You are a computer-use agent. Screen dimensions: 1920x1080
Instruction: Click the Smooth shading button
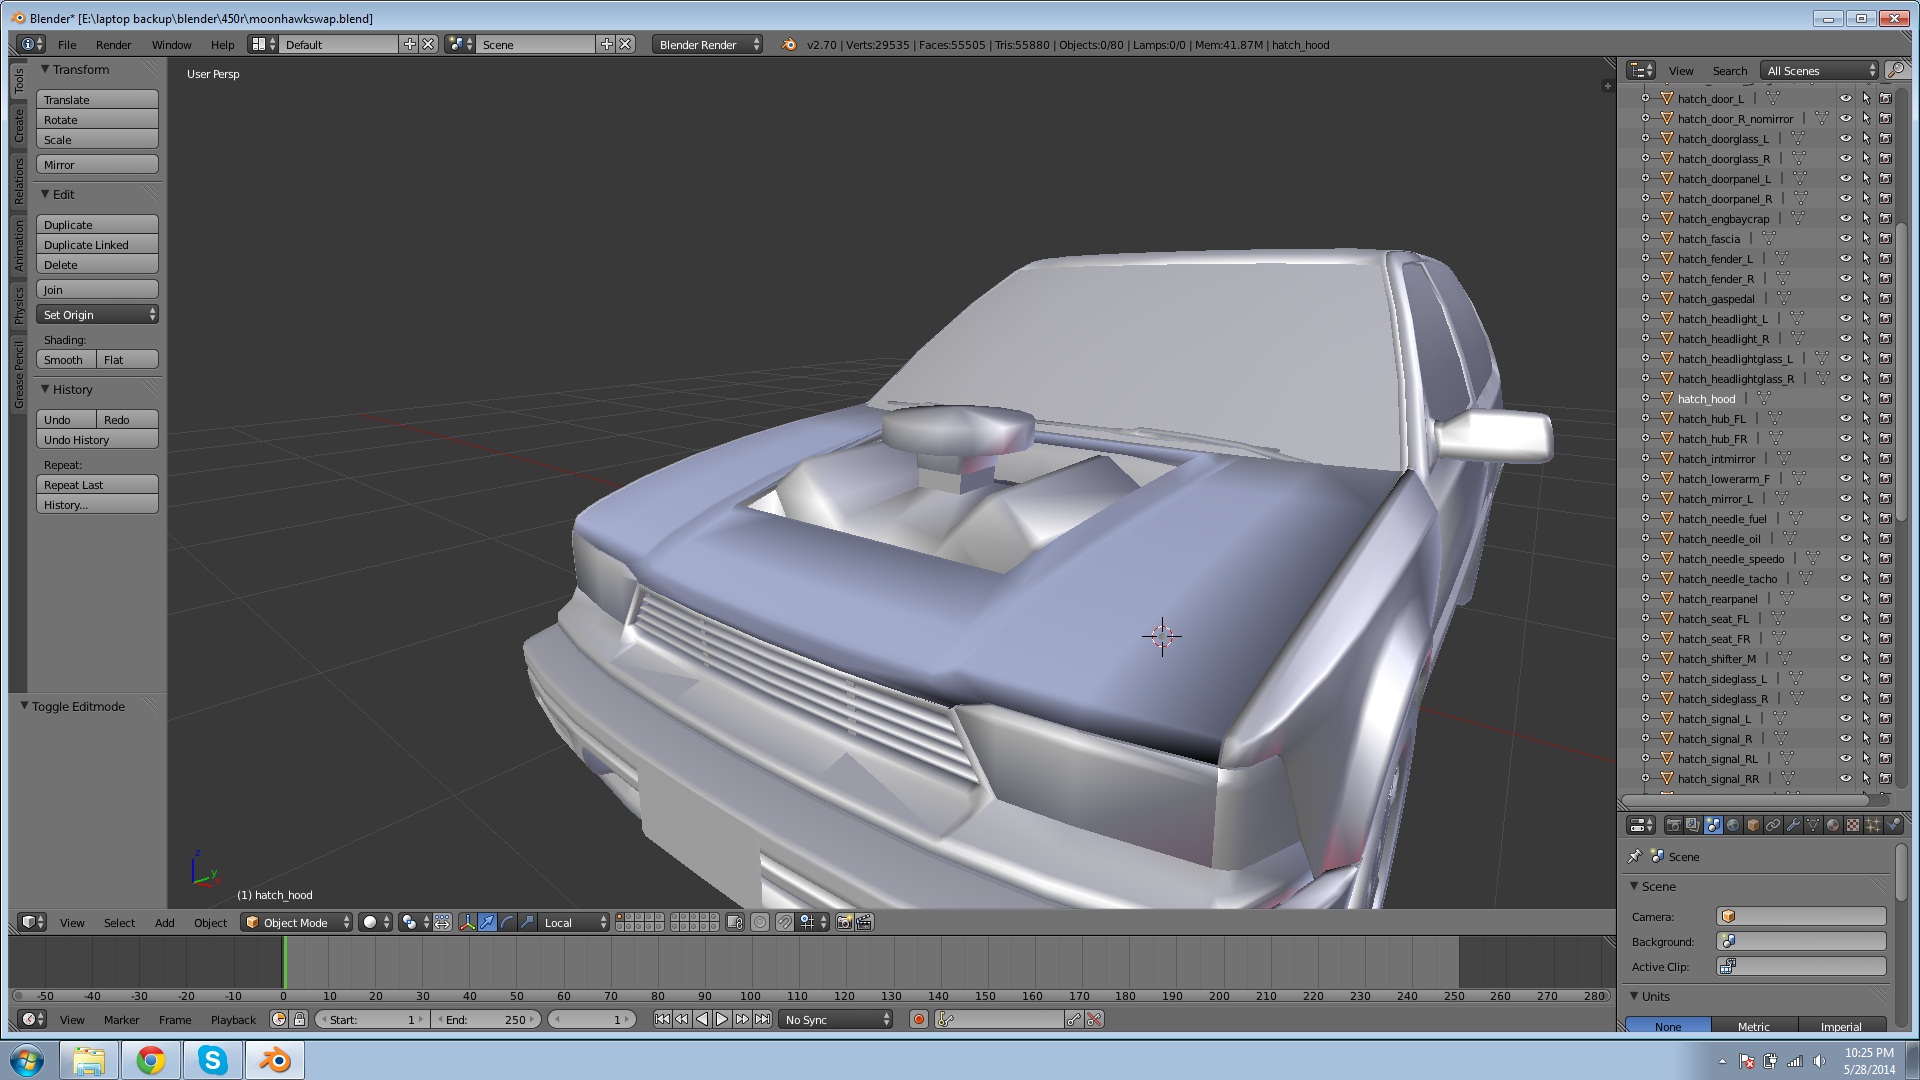click(x=65, y=360)
